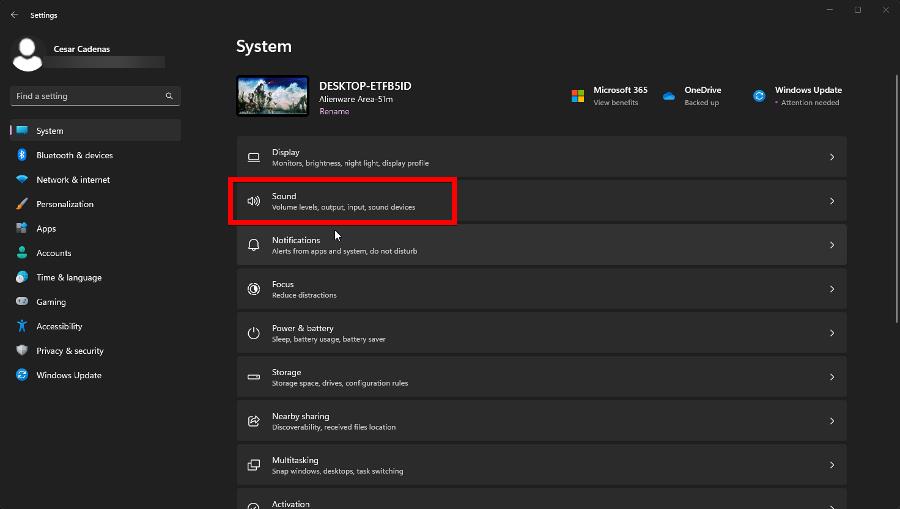Viewport: 900px width, 509px height.
Task: Open Bluetooth & devices settings
Action: tap(95, 155)
